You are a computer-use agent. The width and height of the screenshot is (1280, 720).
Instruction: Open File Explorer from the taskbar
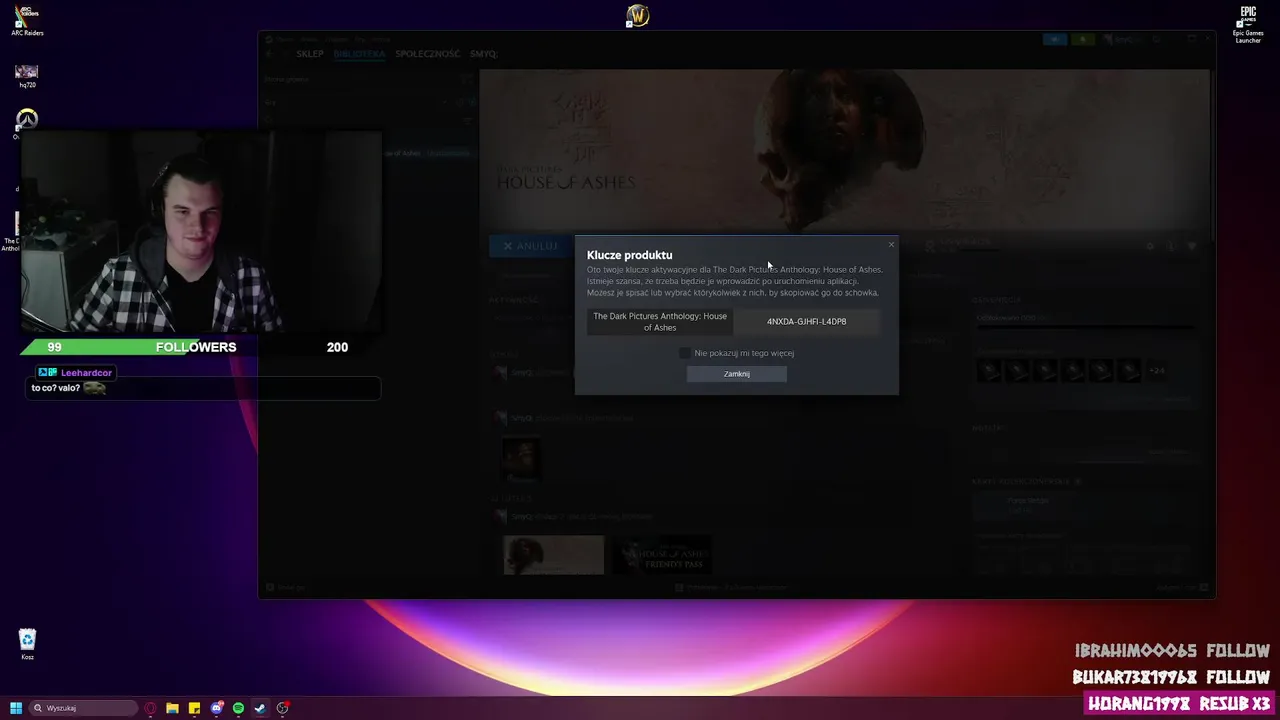point(172,708)
